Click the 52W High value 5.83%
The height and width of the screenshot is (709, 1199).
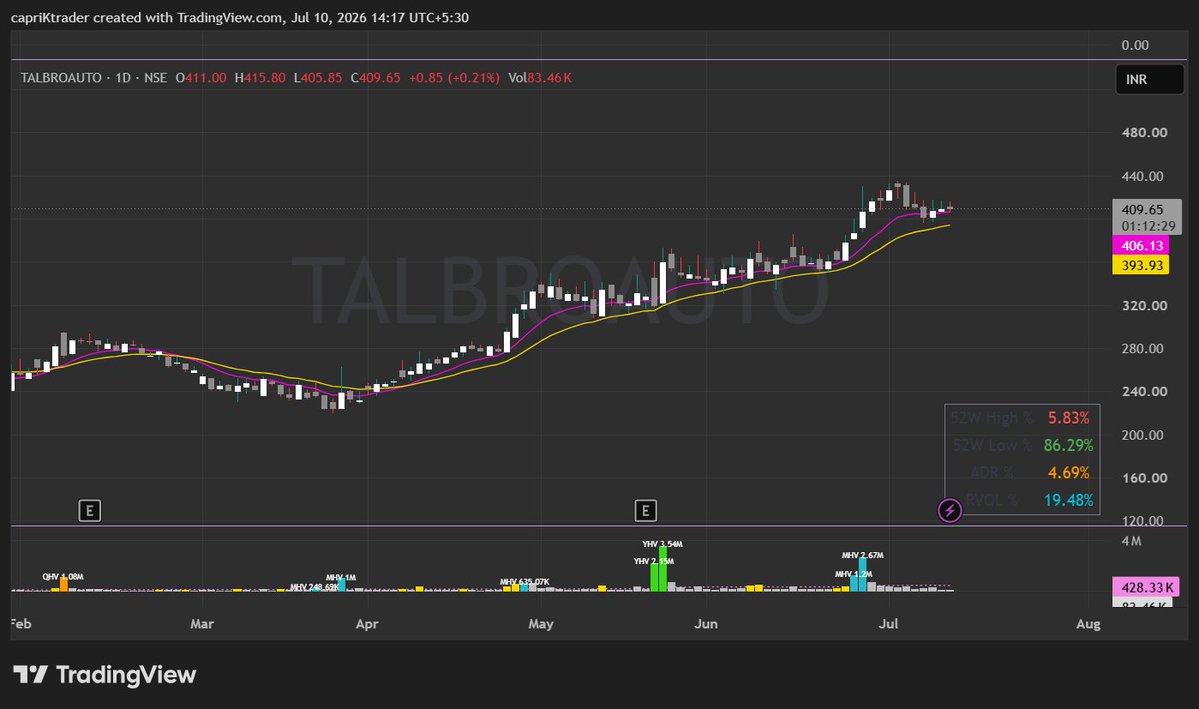click(x=1068, y=418)
